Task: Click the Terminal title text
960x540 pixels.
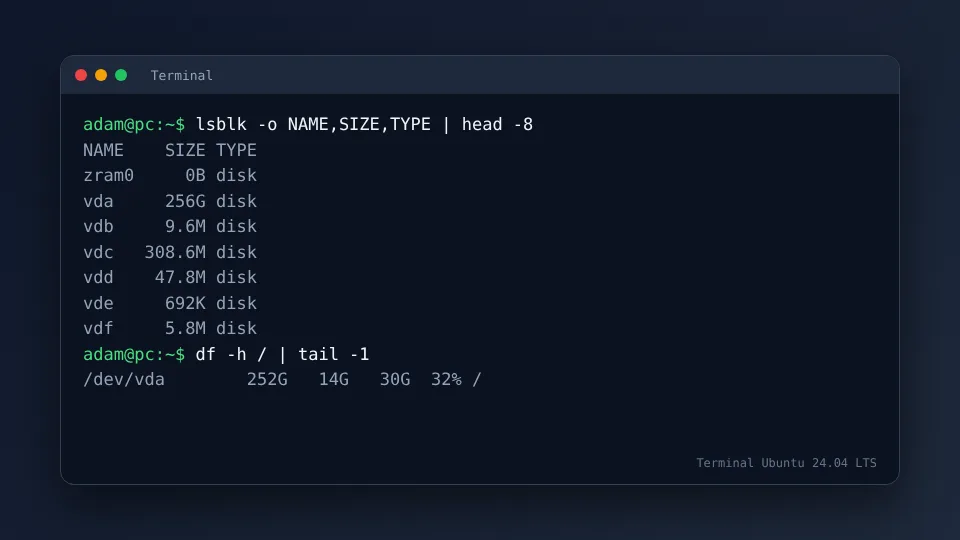Action: click(182, 75)
